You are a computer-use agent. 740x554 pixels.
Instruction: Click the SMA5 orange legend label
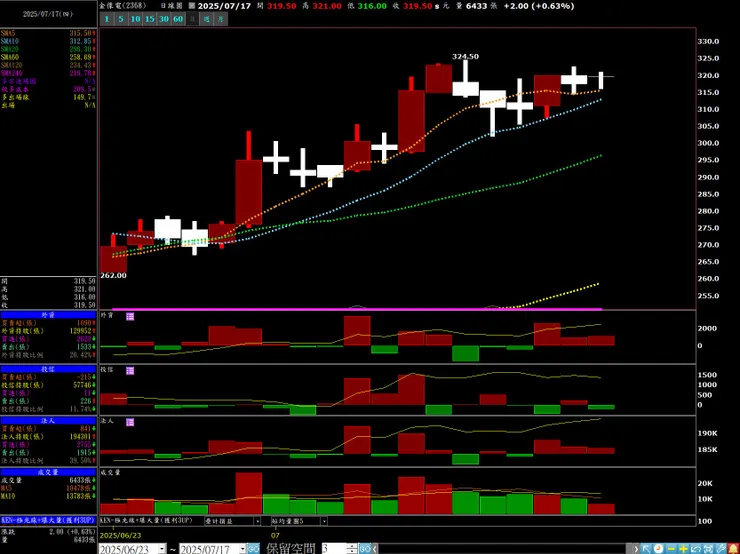coord(8,34)
